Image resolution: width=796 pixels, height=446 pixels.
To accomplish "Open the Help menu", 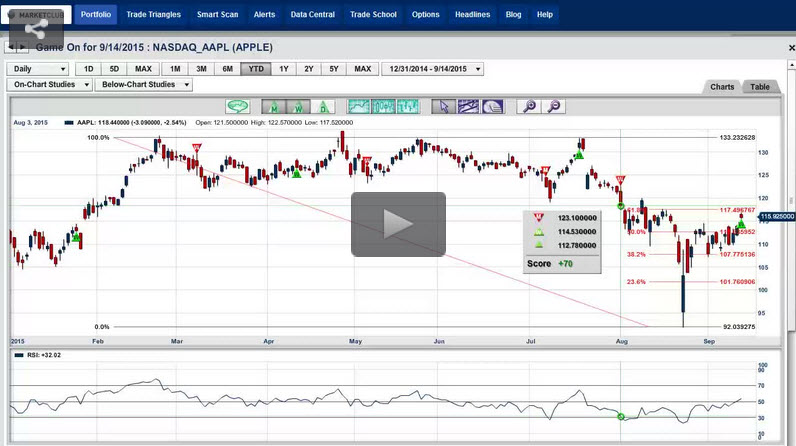I will [x=545, y=14].
